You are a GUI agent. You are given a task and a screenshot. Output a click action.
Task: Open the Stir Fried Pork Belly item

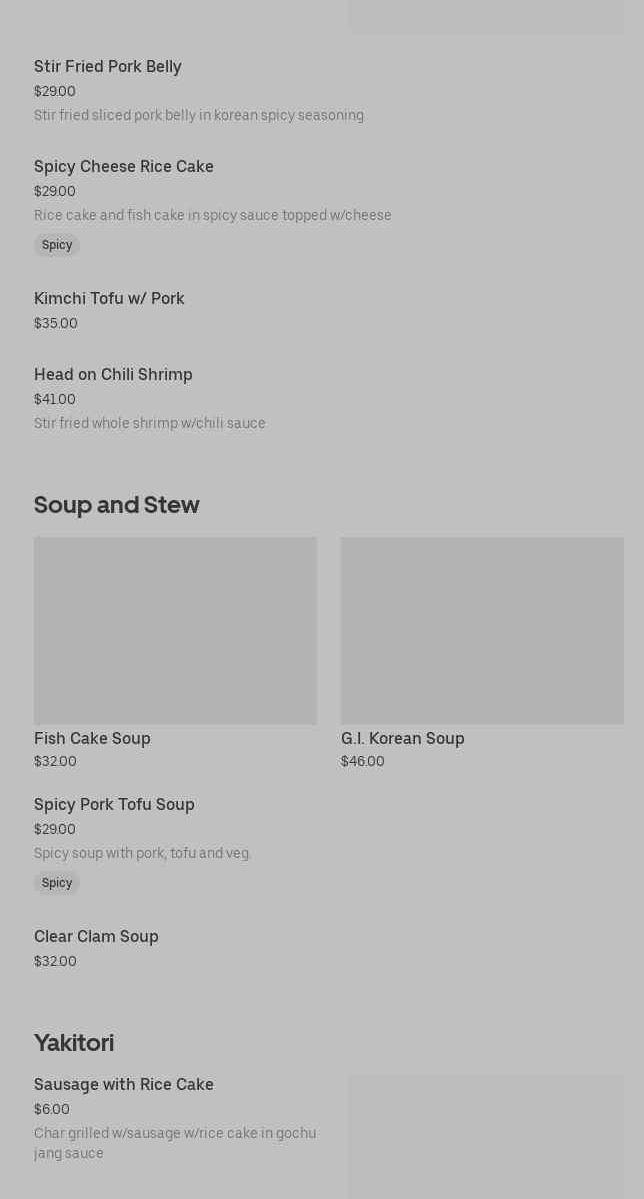(108, 67)
